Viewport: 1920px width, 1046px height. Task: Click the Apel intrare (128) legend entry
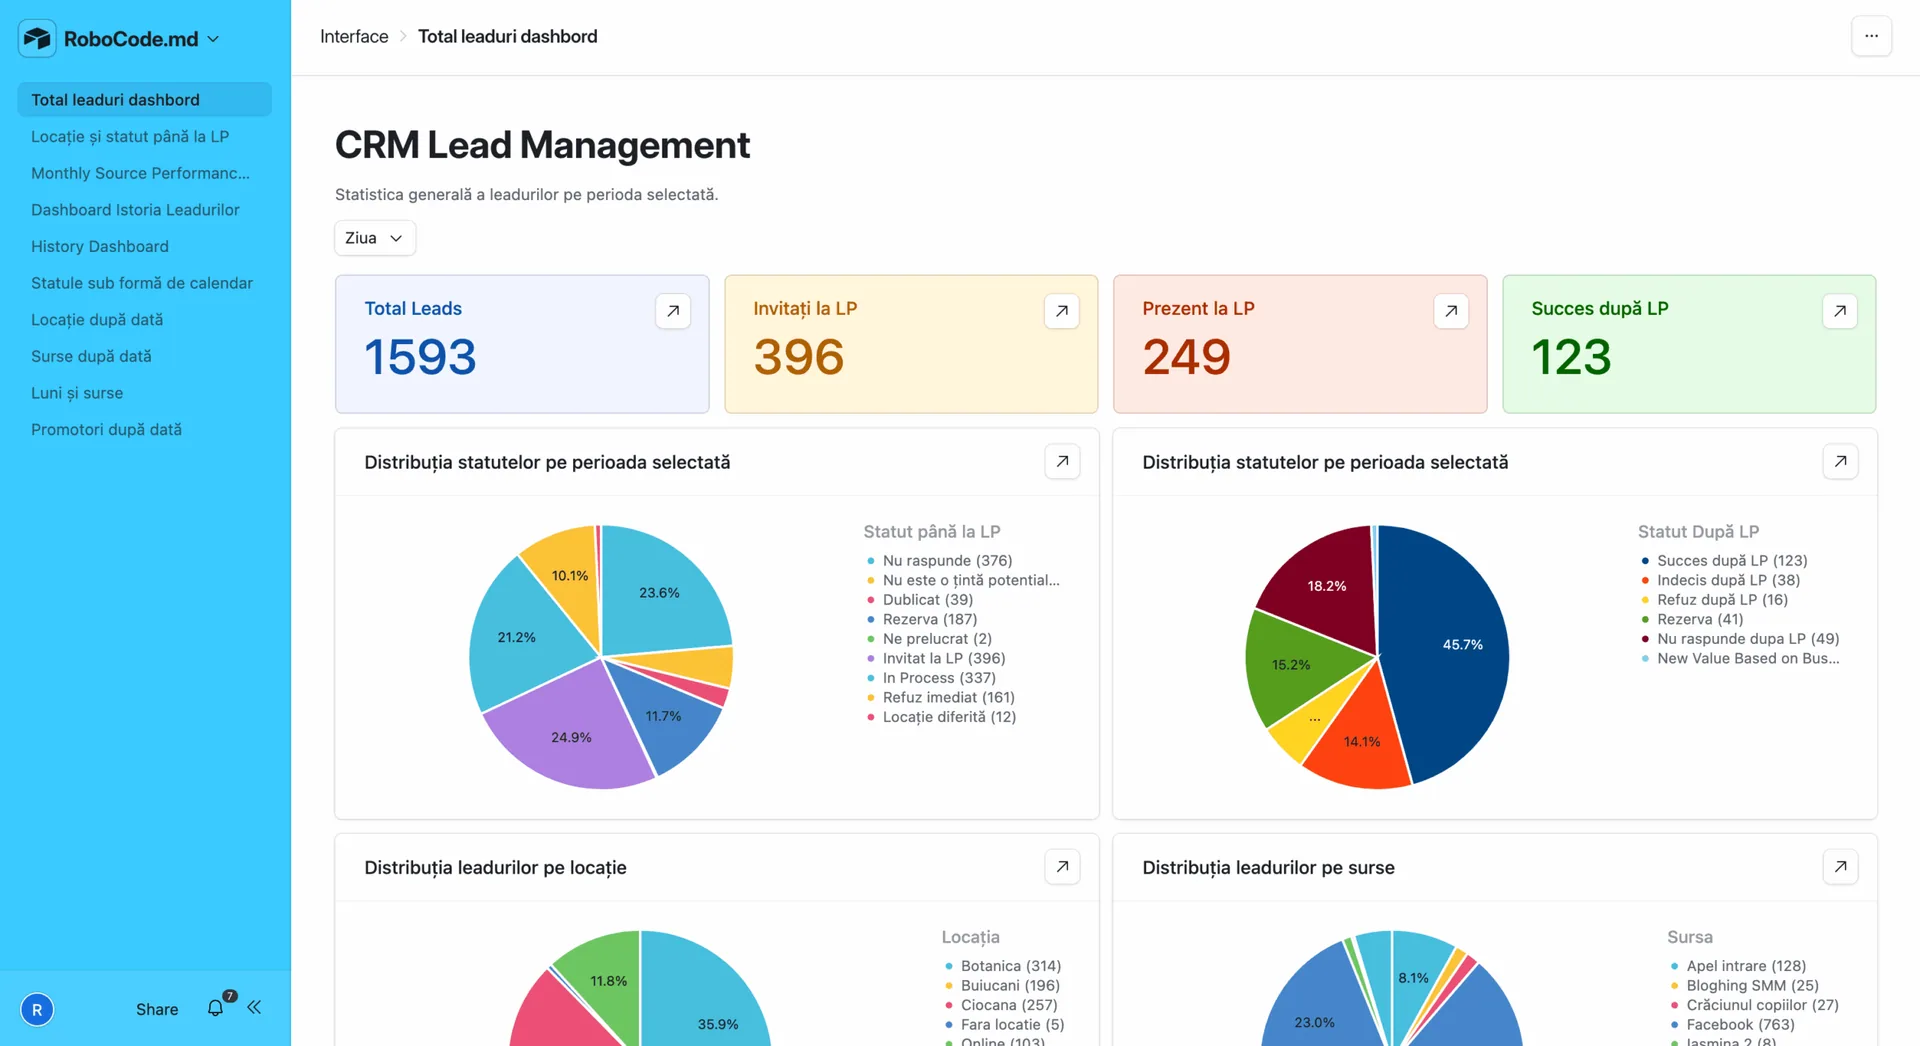(x=1738, y=966)
